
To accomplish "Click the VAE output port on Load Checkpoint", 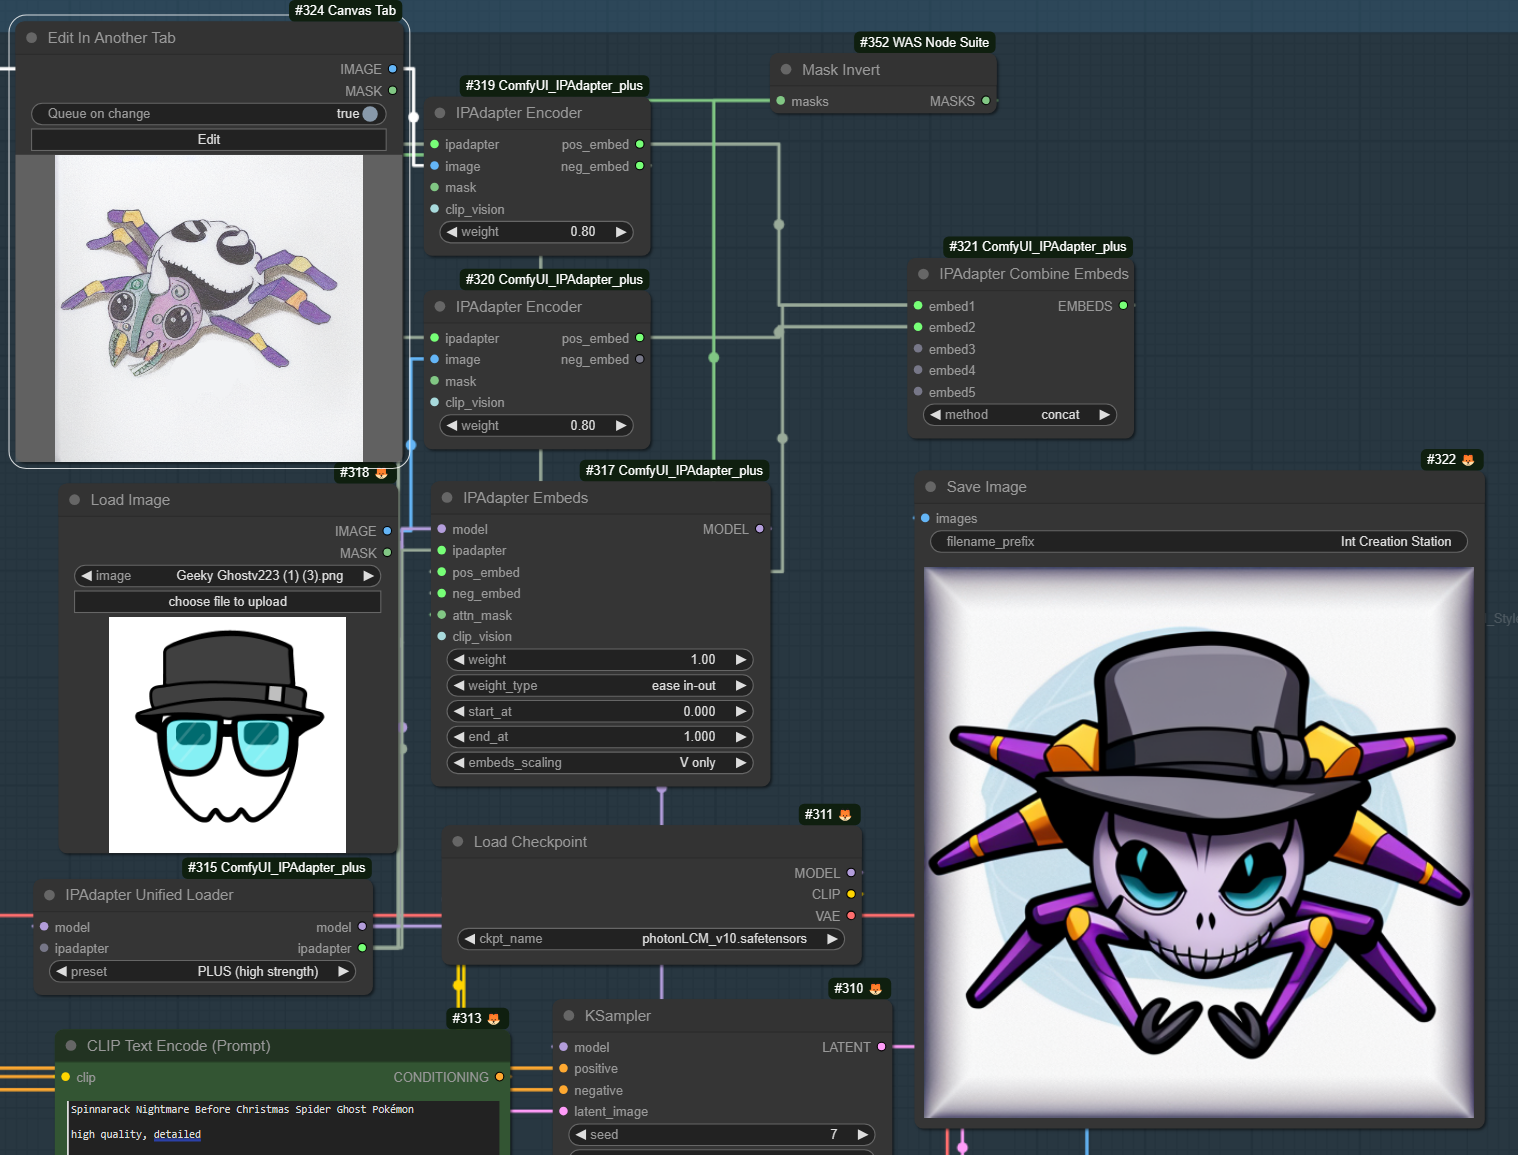I will [851, 916].
